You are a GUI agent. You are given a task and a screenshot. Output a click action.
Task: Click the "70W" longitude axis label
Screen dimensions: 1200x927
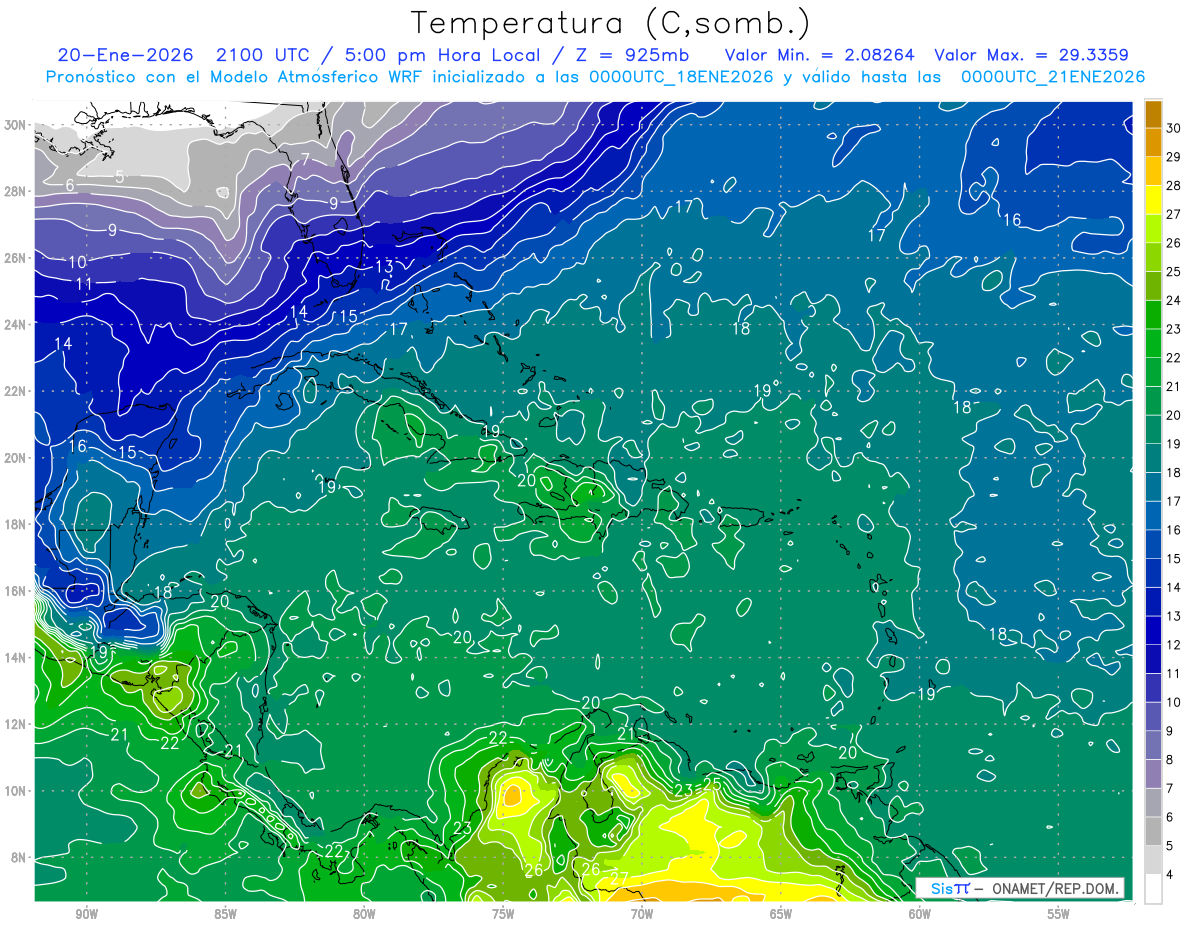click(642, 914)
